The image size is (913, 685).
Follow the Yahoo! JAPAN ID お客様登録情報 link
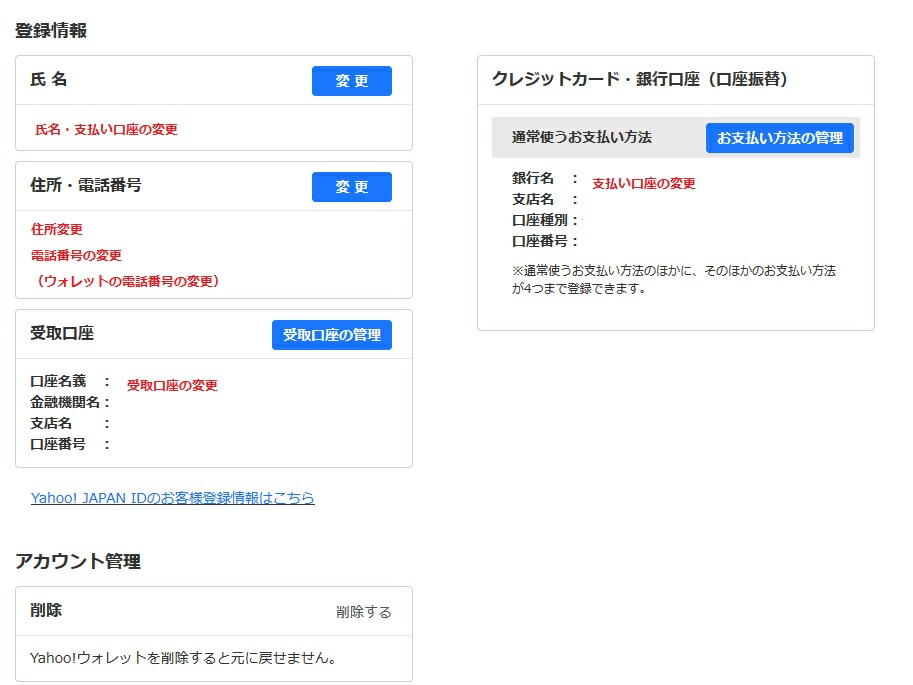pyautogui.click(x=172, y=498)
